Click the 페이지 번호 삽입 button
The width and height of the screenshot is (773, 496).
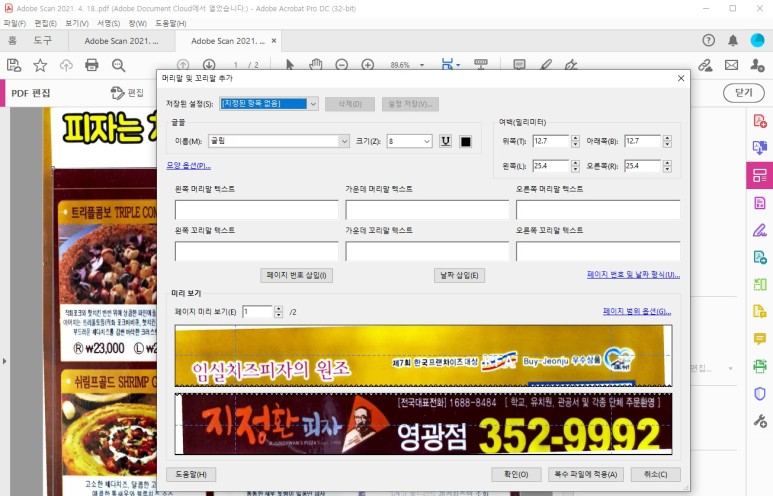(x=296, y=275)
